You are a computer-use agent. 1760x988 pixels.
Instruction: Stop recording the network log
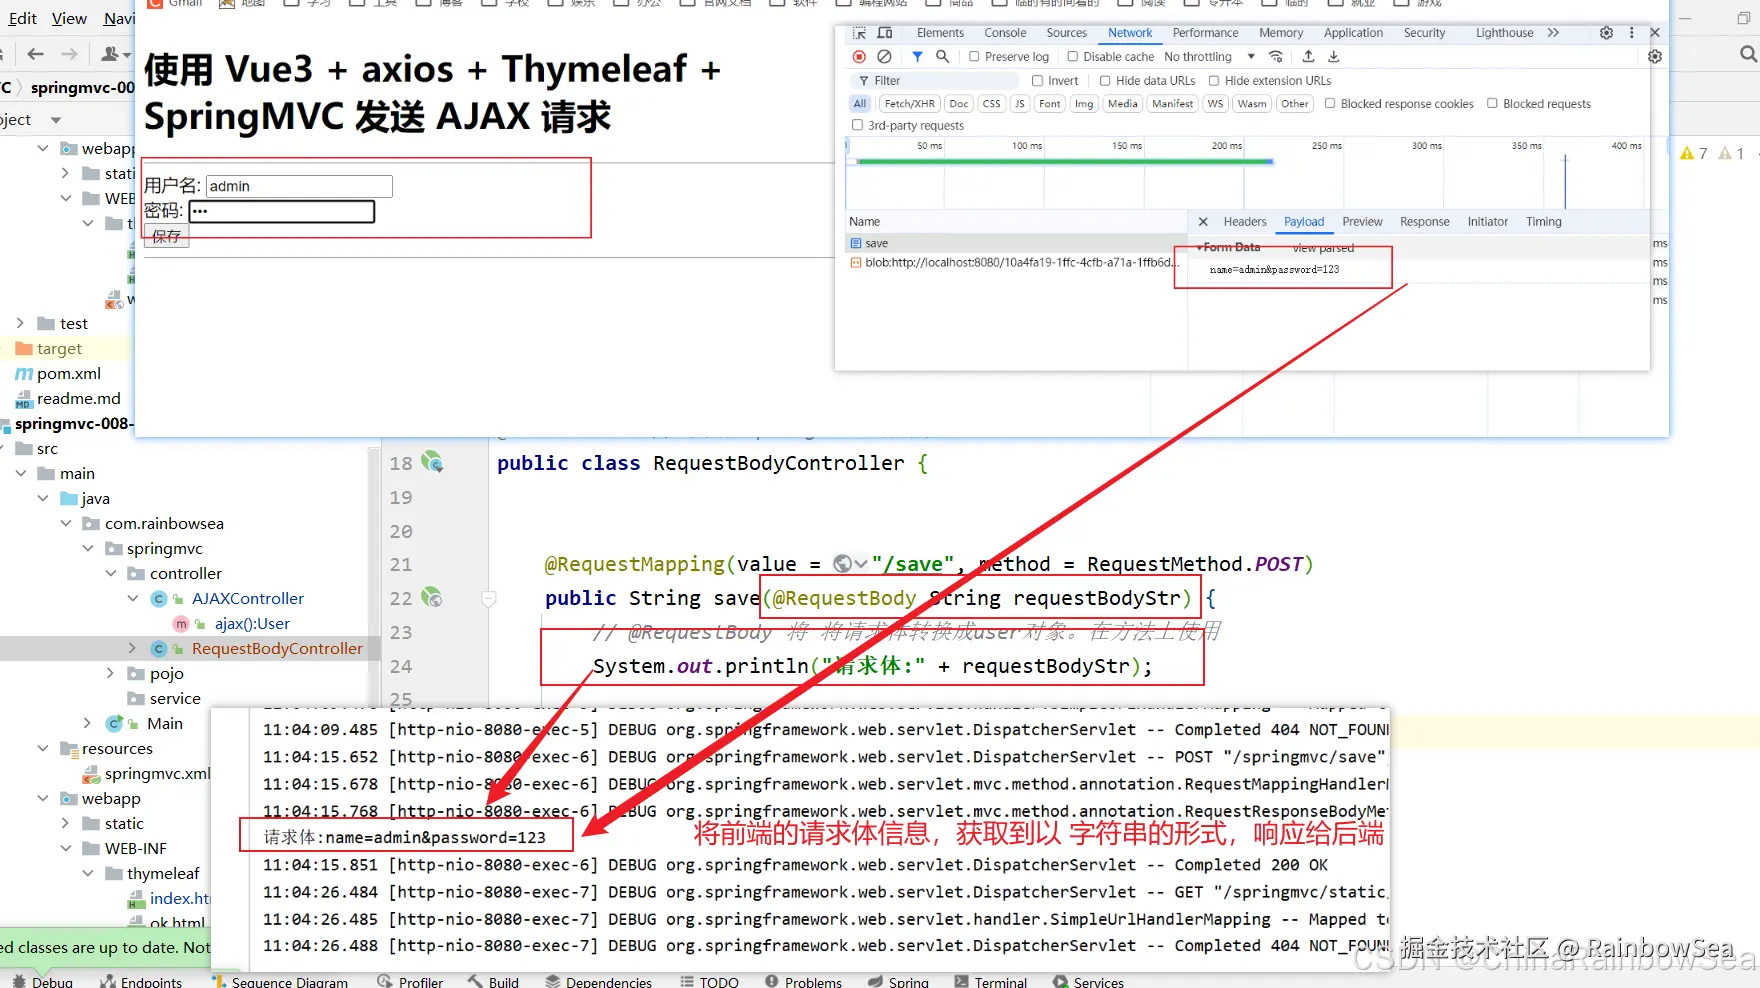(x=859, y=57)
